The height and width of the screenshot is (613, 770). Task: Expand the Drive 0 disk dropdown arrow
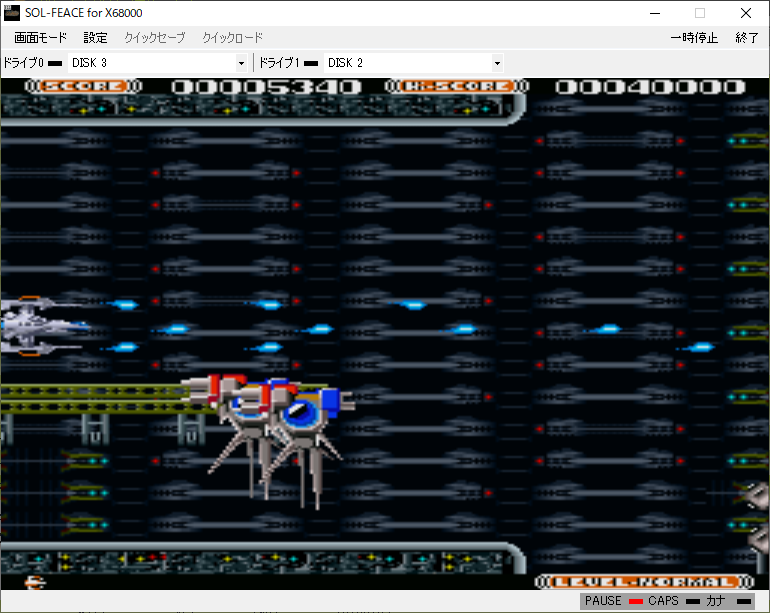click(241, 63)
